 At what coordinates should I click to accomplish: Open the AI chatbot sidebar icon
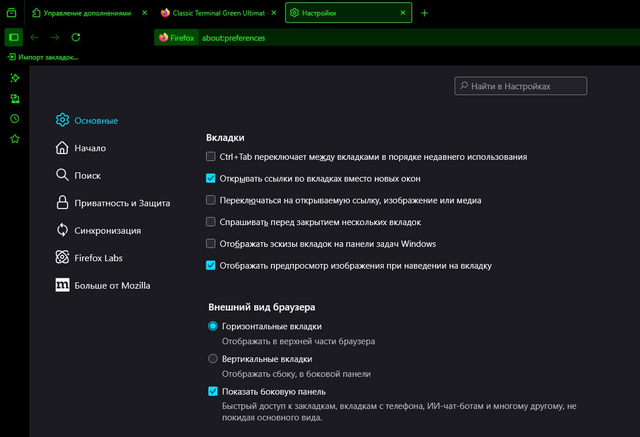[15, 78]
